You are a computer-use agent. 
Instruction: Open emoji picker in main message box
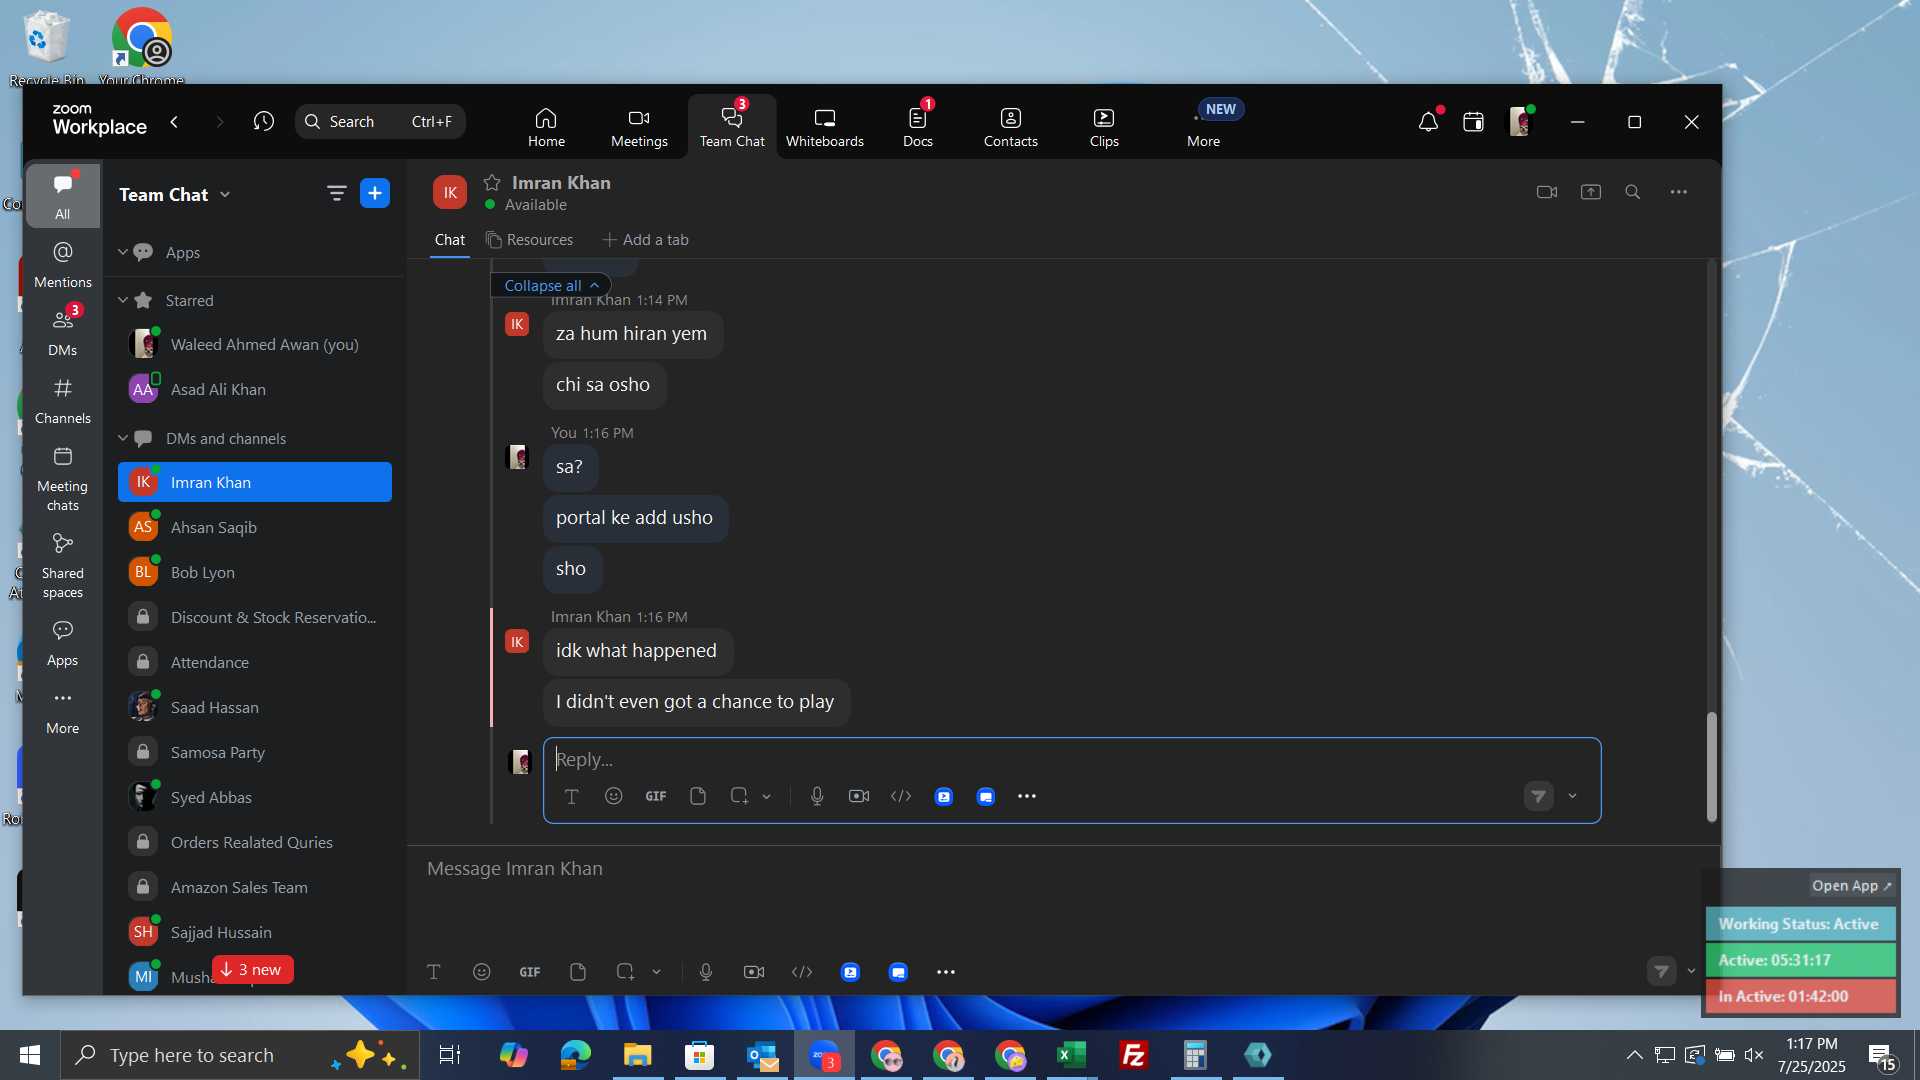tap(482, 972)
